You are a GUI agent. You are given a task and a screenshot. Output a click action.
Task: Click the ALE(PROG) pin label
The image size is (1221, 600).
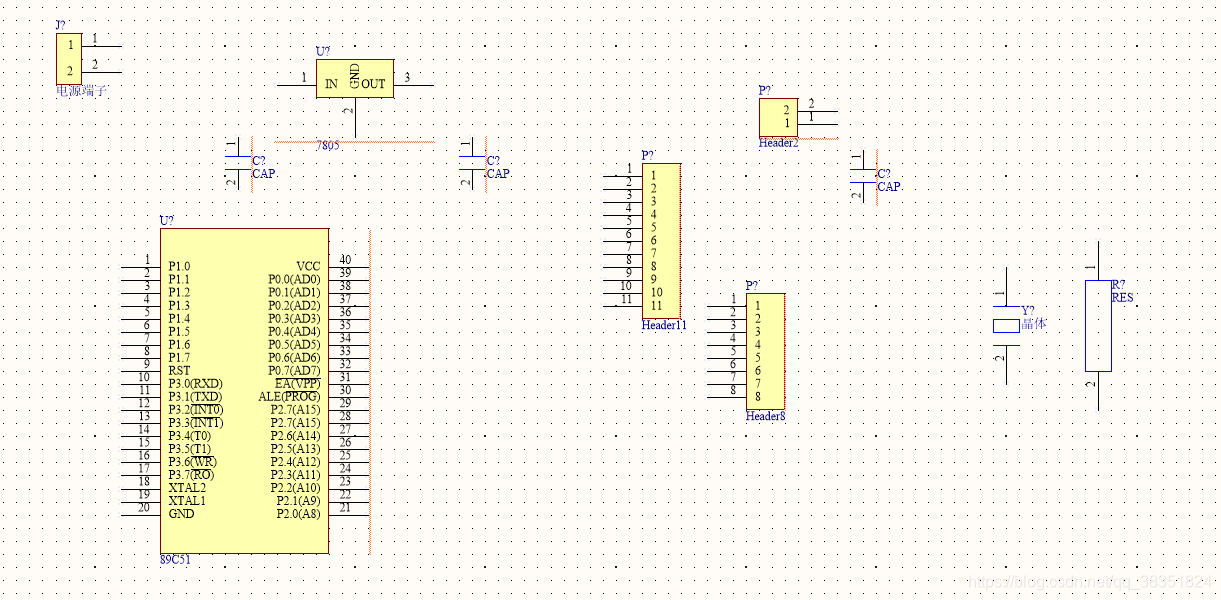click(x=289, y=396)
